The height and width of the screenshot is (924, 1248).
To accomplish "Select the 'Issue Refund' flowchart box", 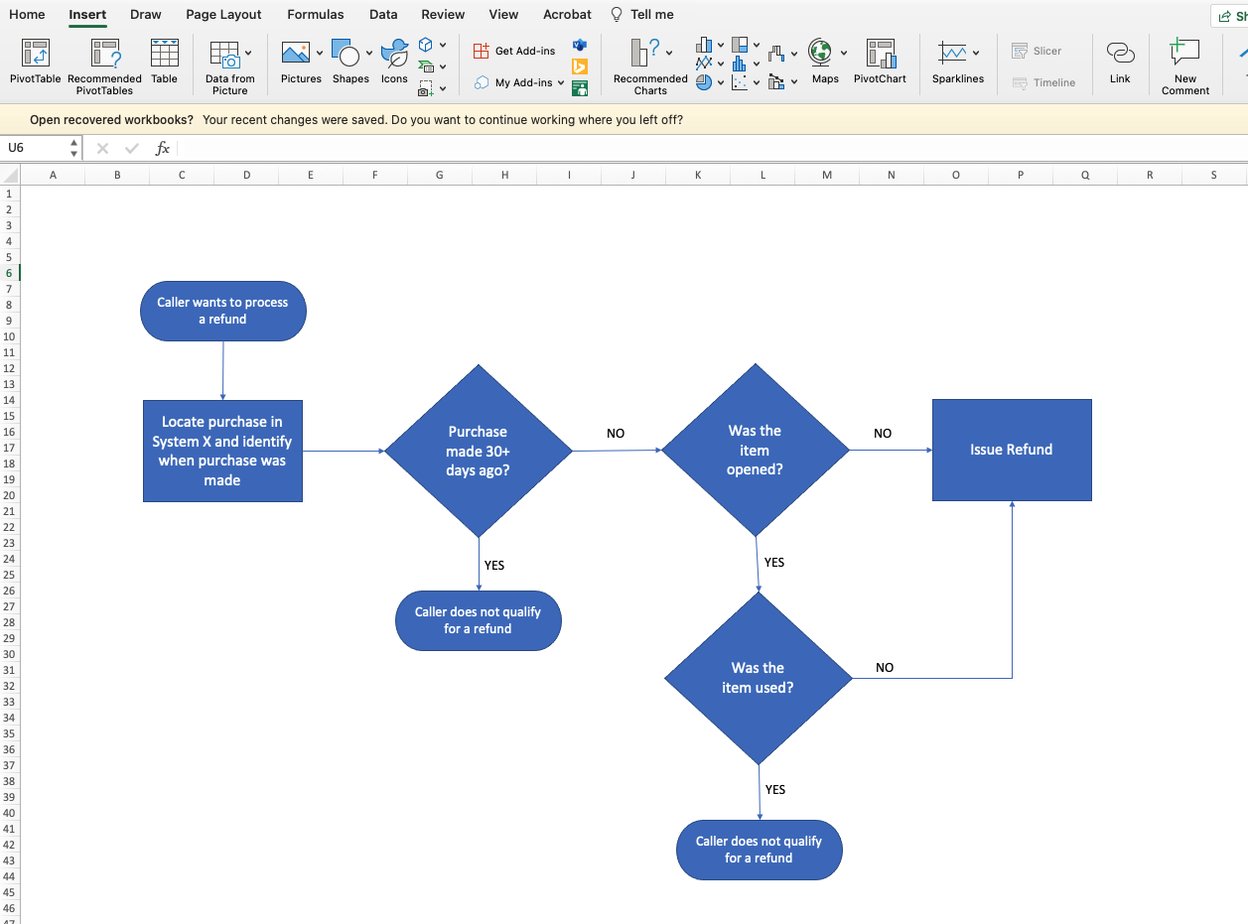I will (1011, 450).
